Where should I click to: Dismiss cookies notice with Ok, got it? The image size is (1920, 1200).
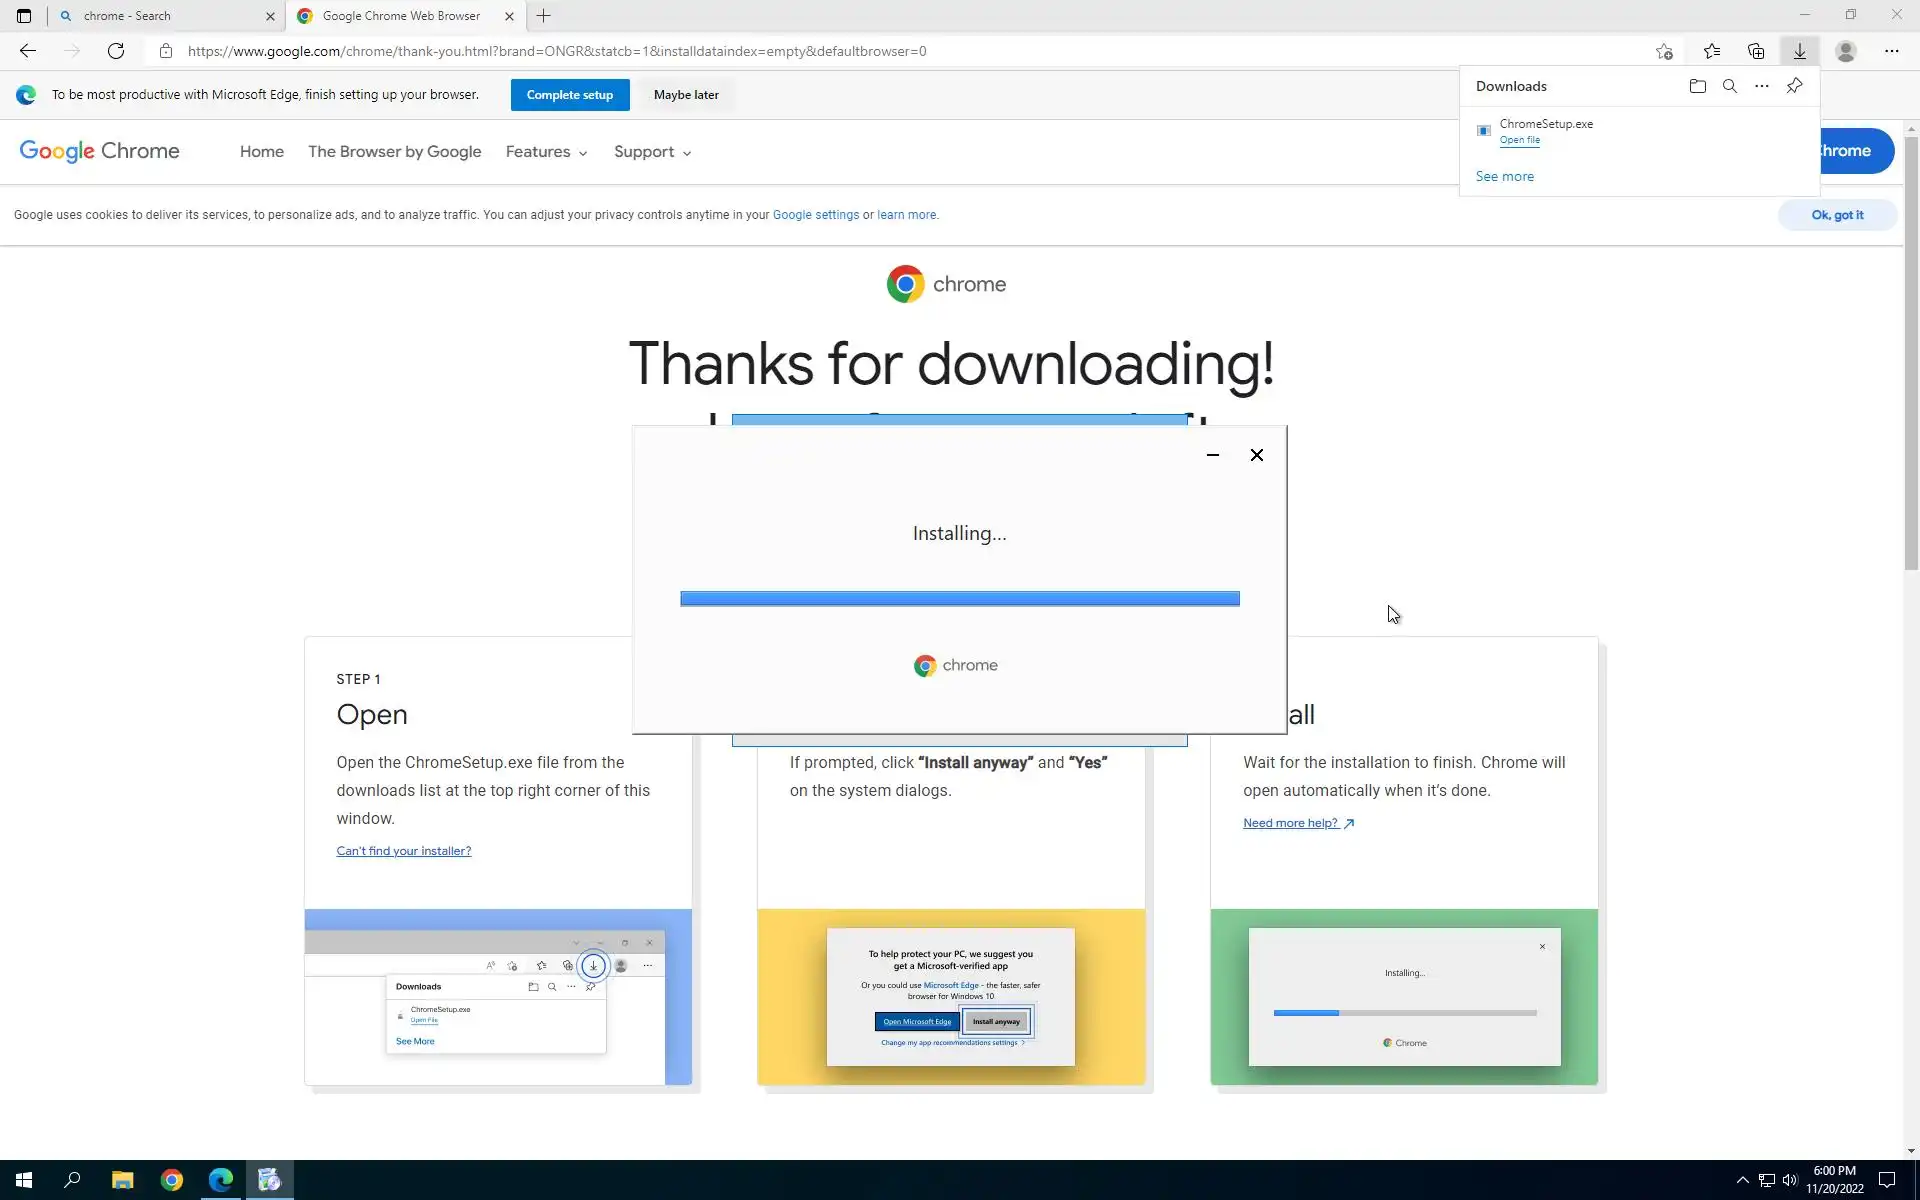click(1836, 215)
